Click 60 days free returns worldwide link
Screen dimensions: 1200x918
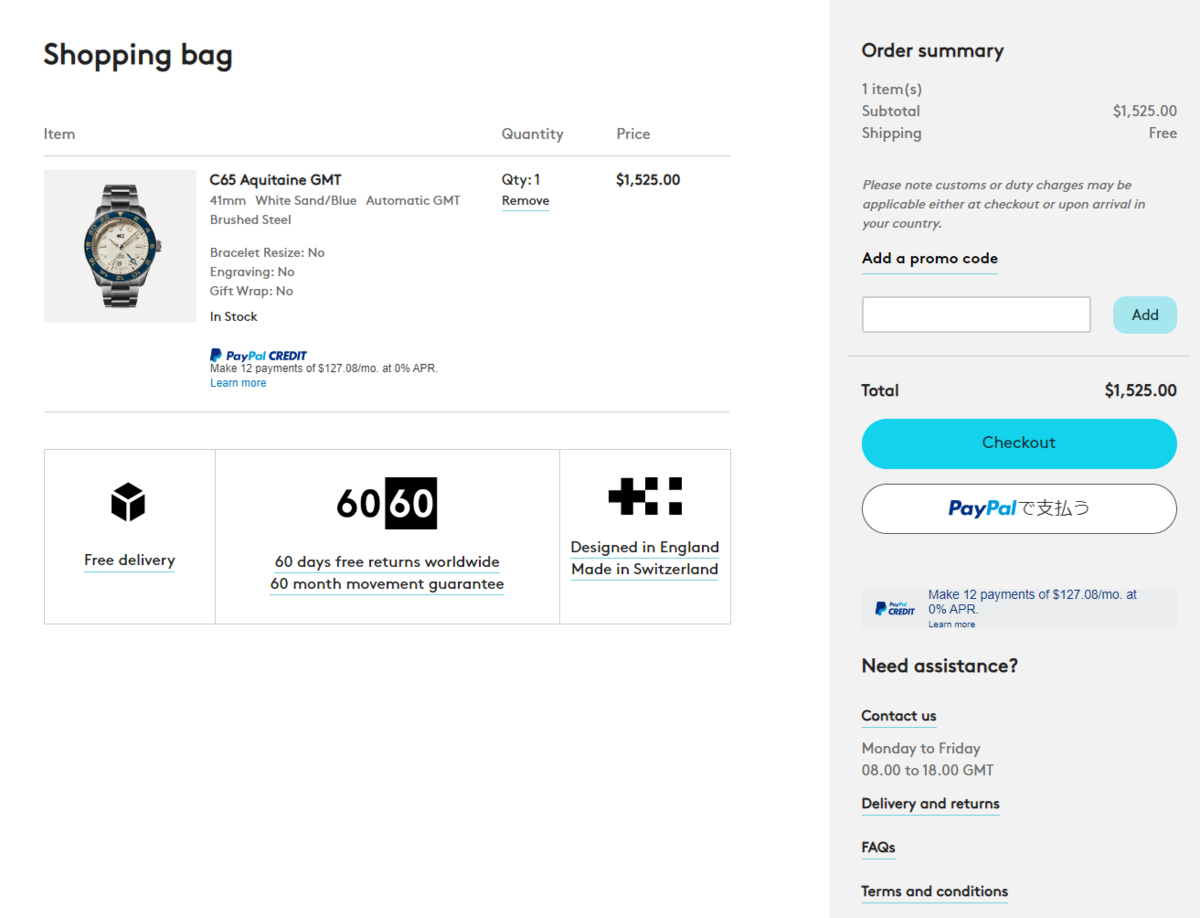[387, 562]
